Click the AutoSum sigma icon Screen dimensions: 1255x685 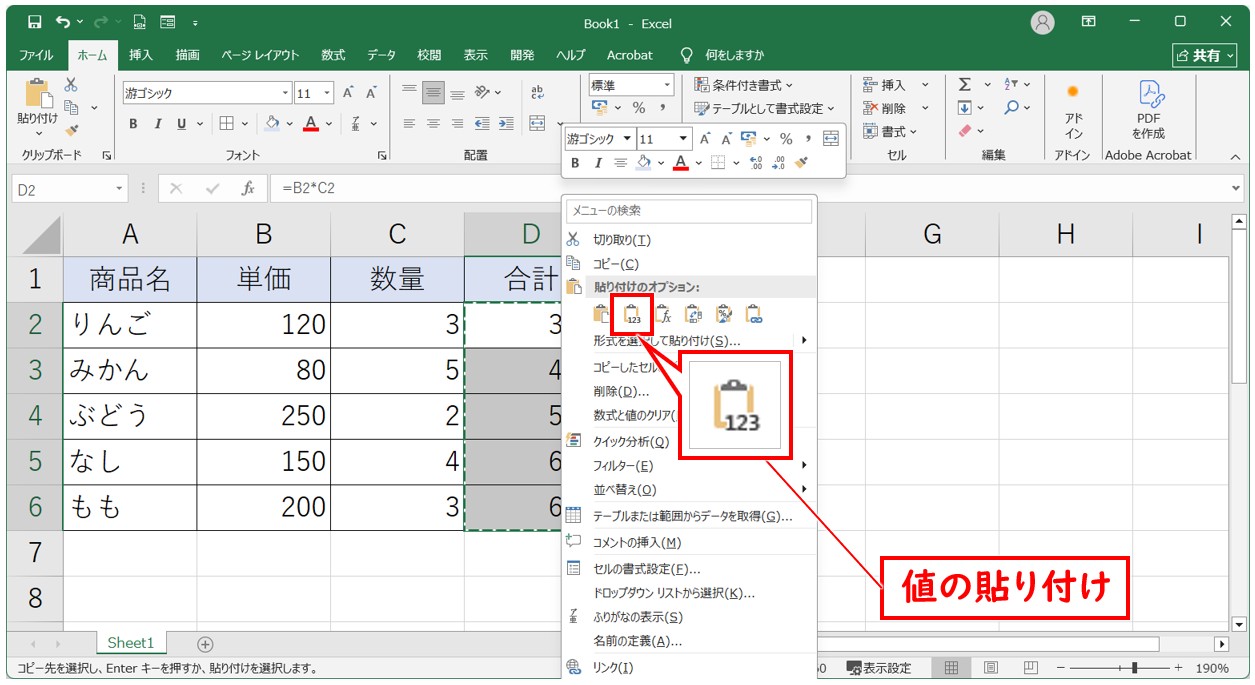pyautogui.click(x=964, y=85)
